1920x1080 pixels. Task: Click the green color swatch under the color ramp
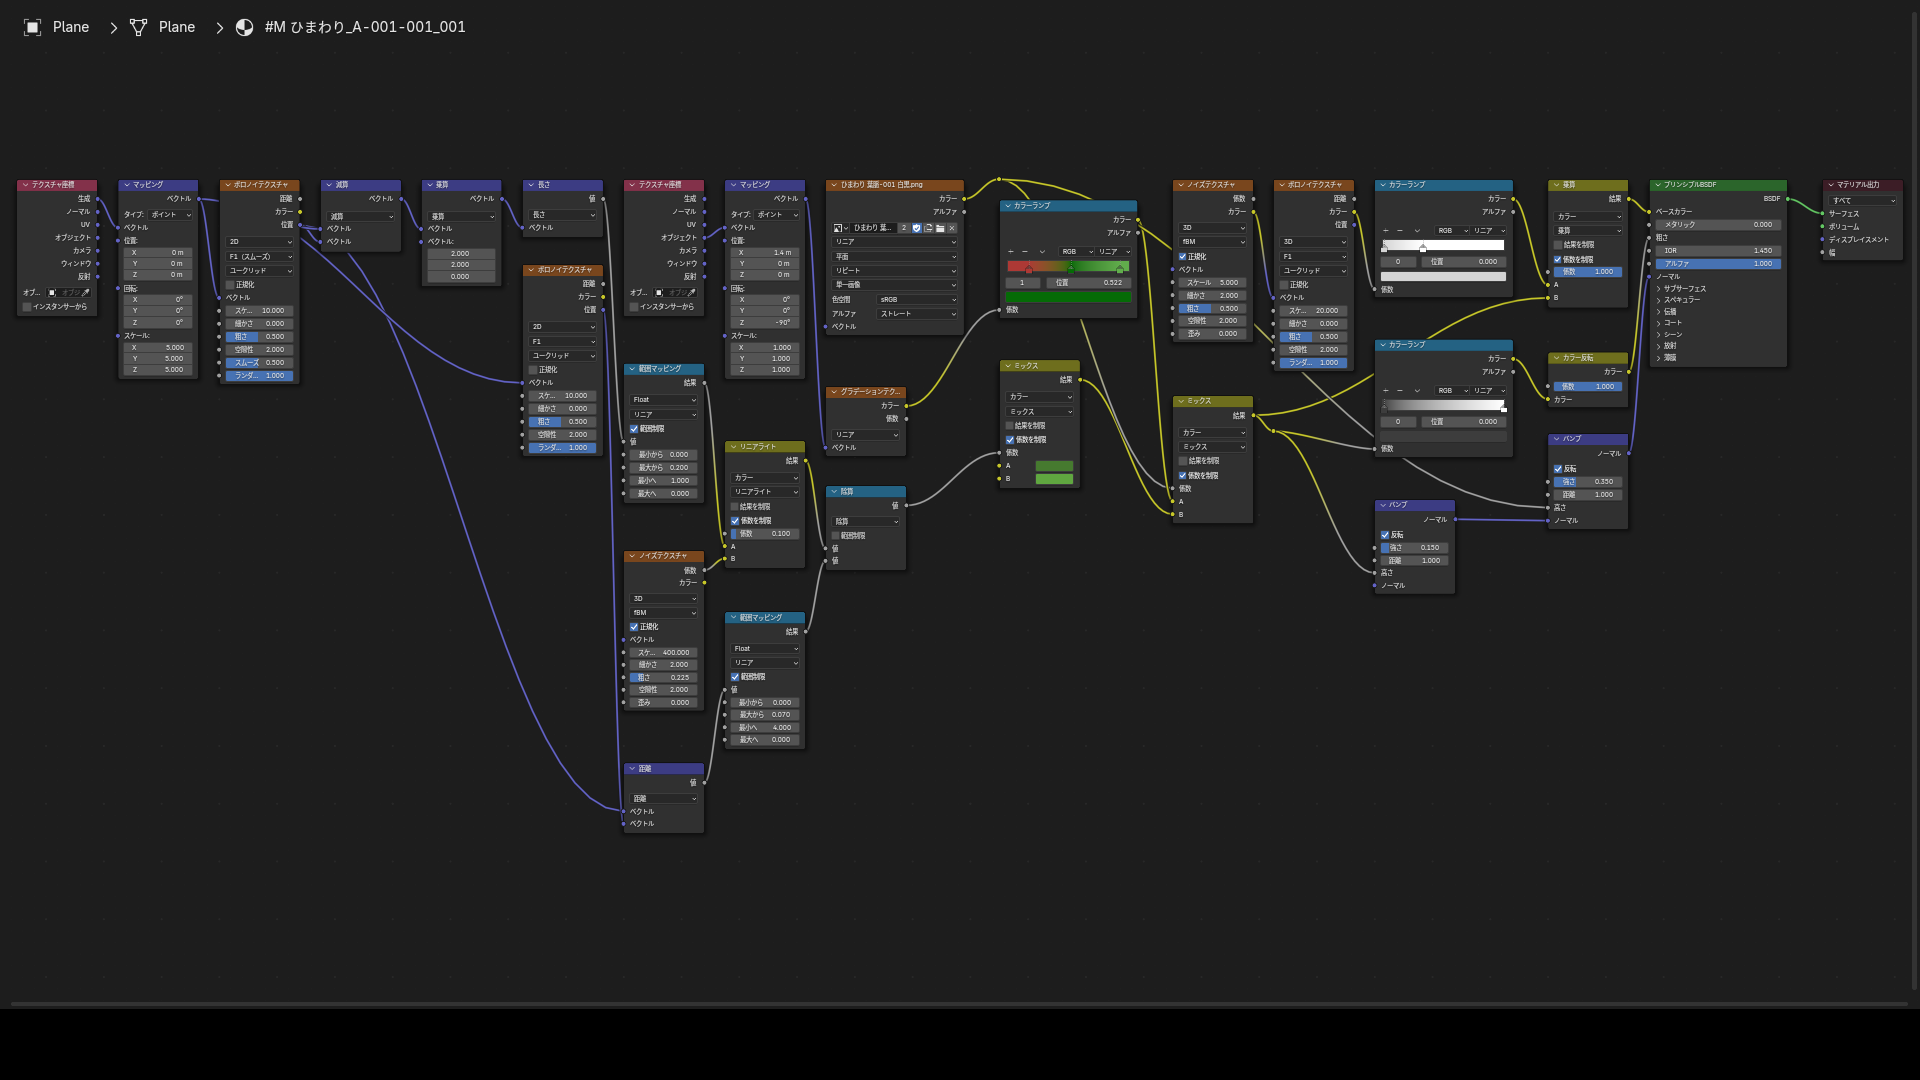tap(1068, 297)
